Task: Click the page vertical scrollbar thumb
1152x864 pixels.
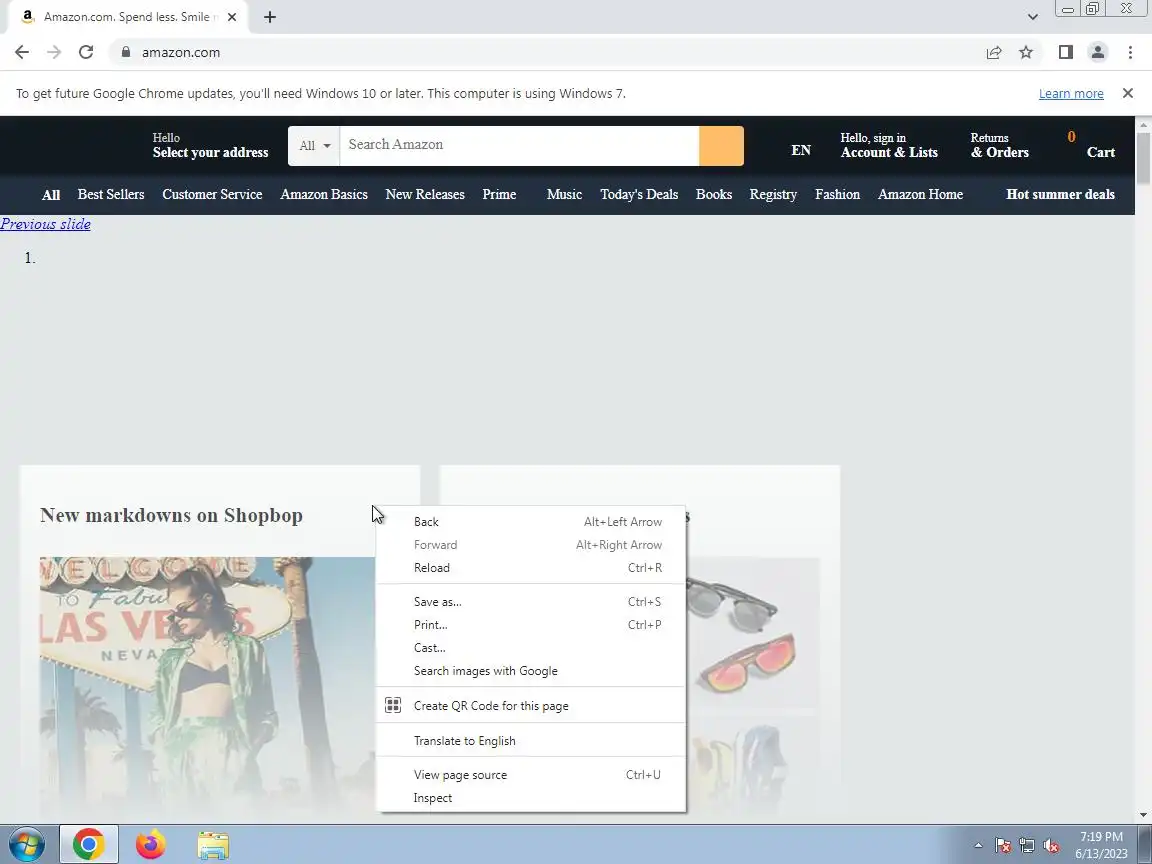Action: (x=1143, y=156)
